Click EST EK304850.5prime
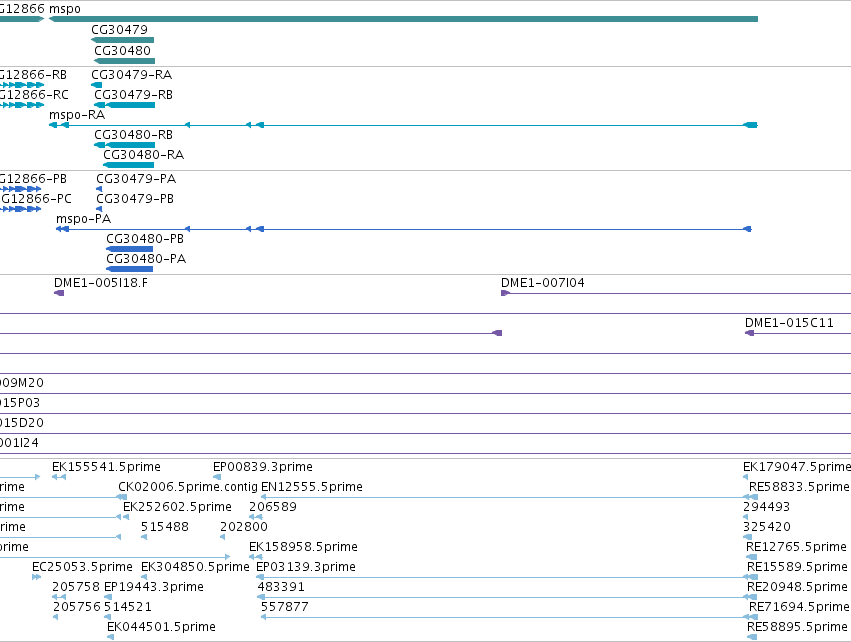851x642 pixels. click(x=195, y=567)
